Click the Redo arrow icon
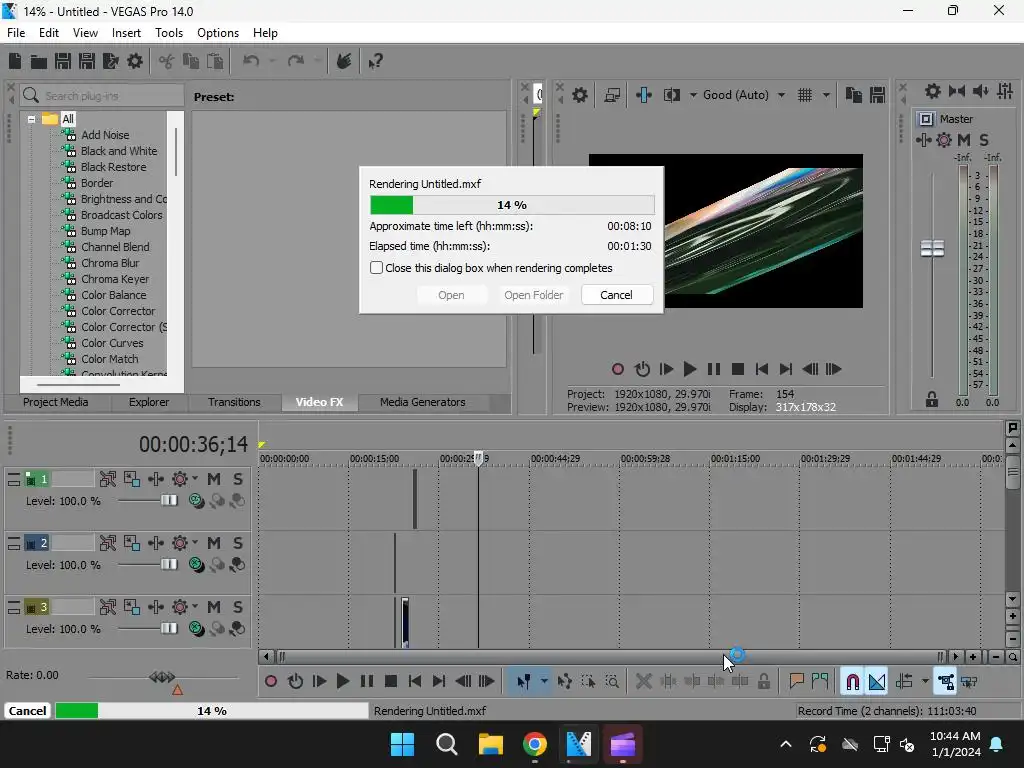Screen dimensions: 1024x768 coord(296,61)
